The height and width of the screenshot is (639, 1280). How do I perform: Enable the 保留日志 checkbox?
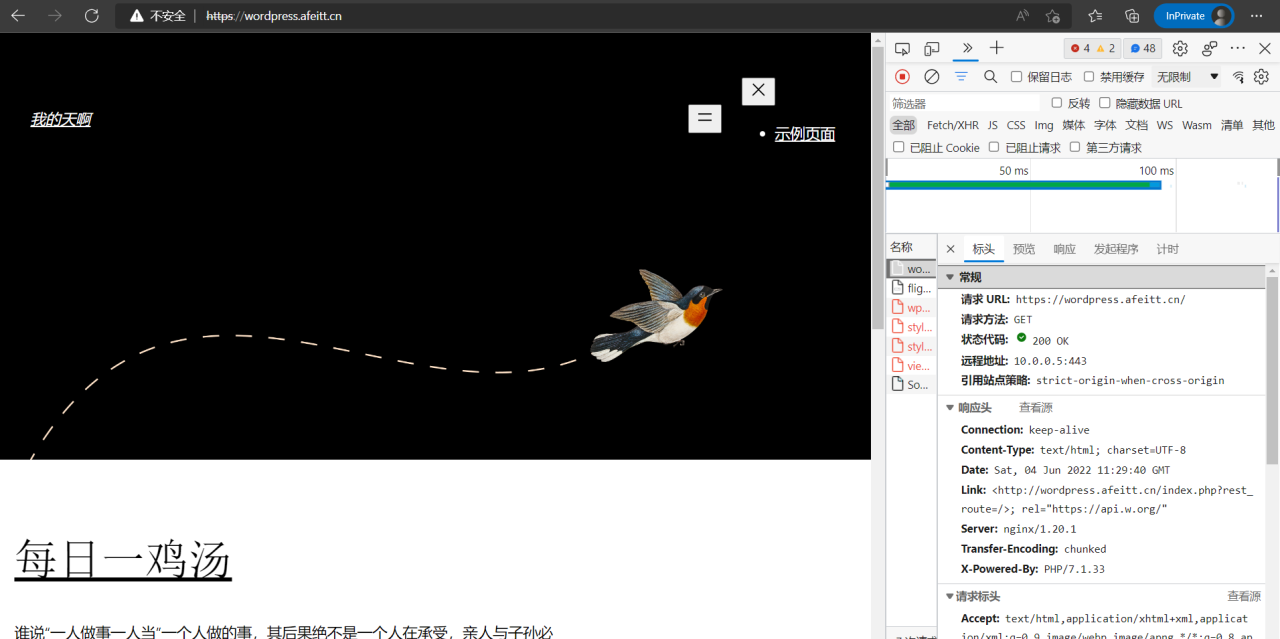click(x=1017, y=77)
